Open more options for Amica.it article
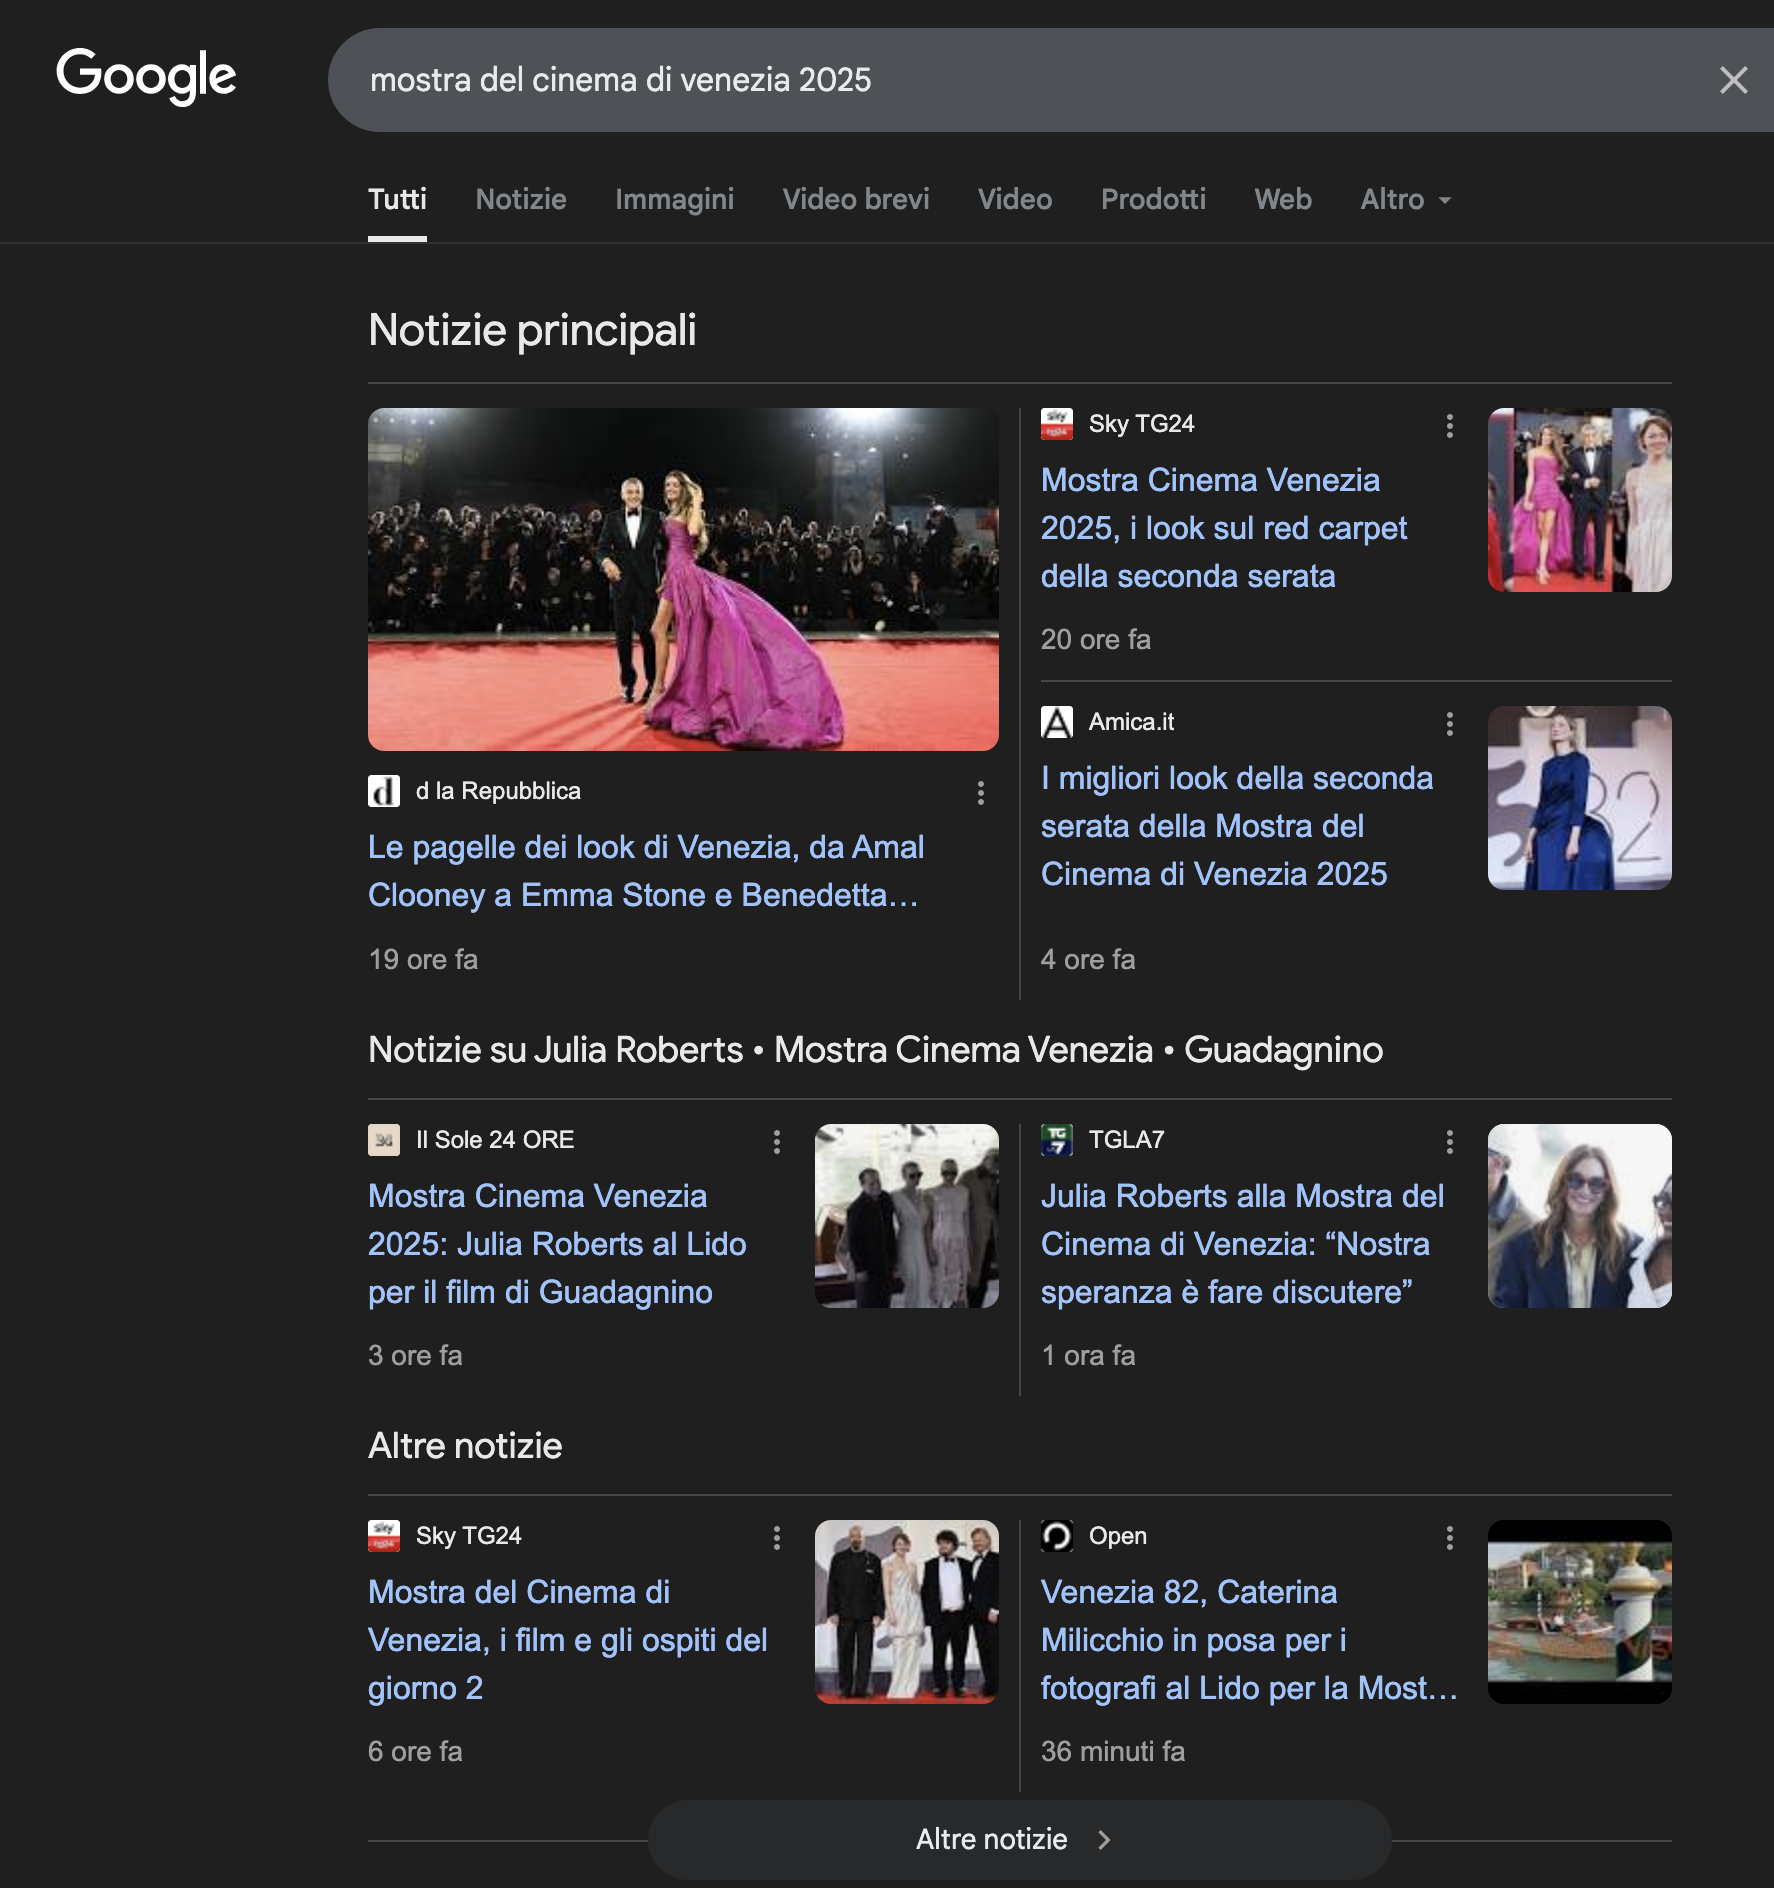 click(1450, 724)
